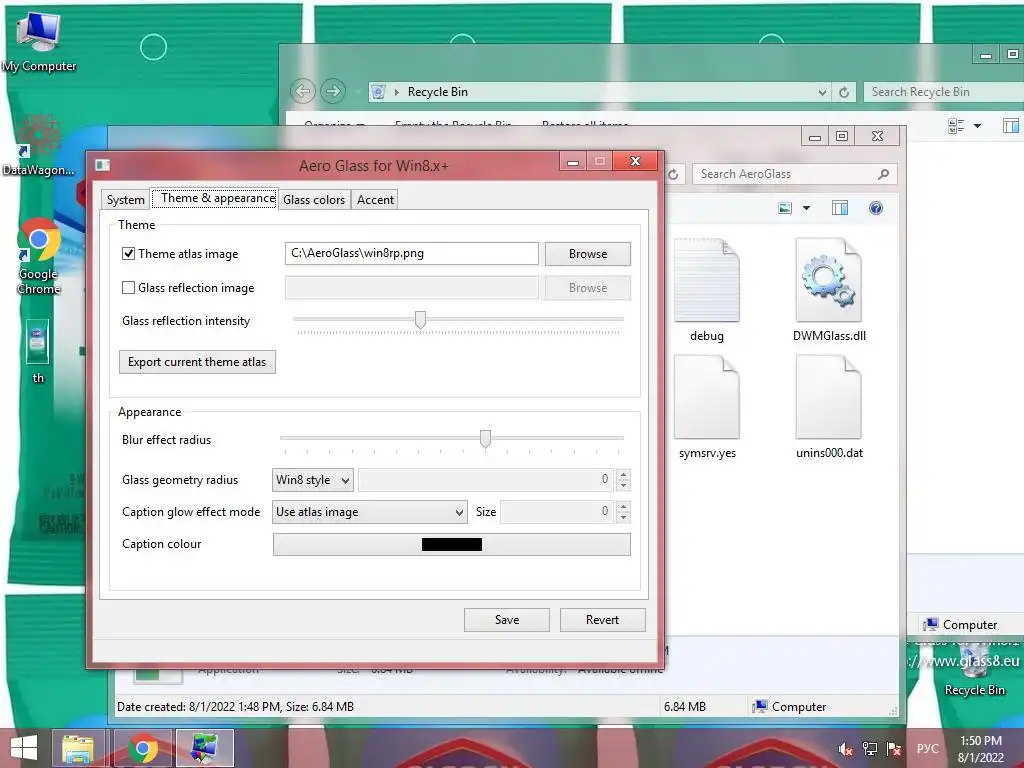Adjust Blur effect radius slider
Viewport: 1024px width, 768px height.
485,438
